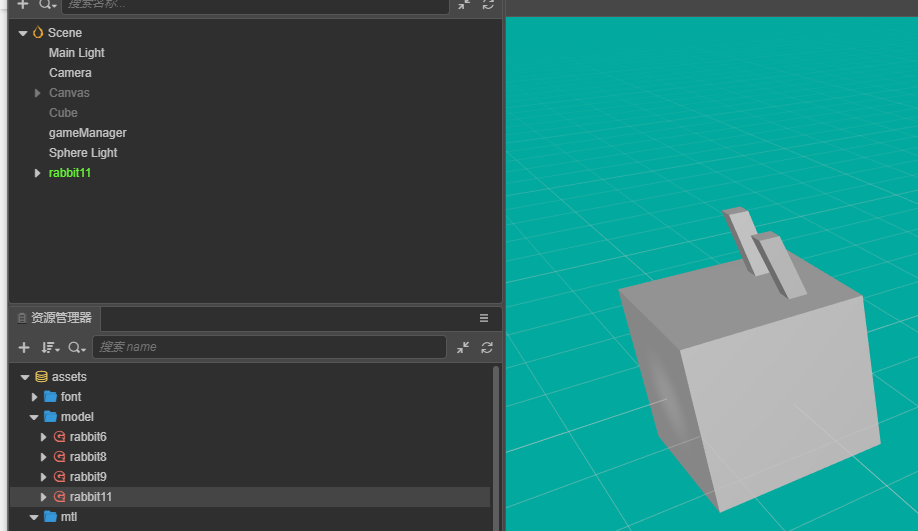Open the asset sort order menu
Screen dimensions: 918x531
[x=50, y=348]
